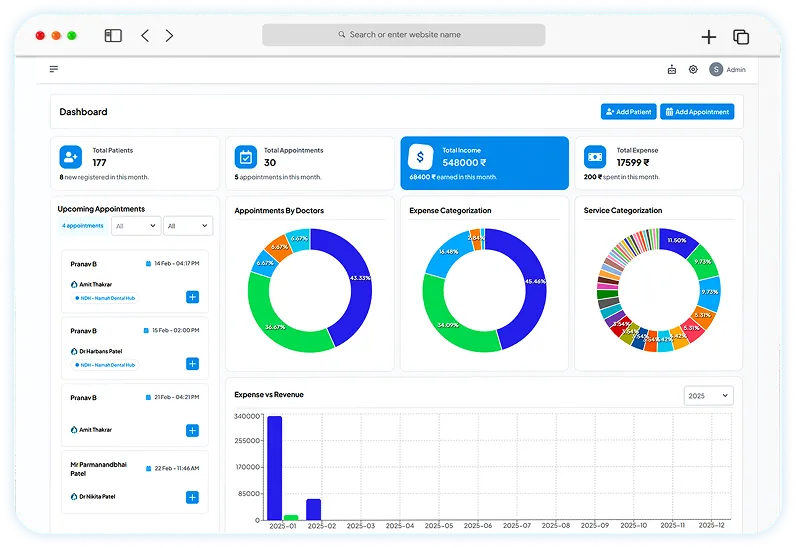Open a new tab with the plus icon
The width and height of the screenshot is (796, 548).
coord(709,37)
